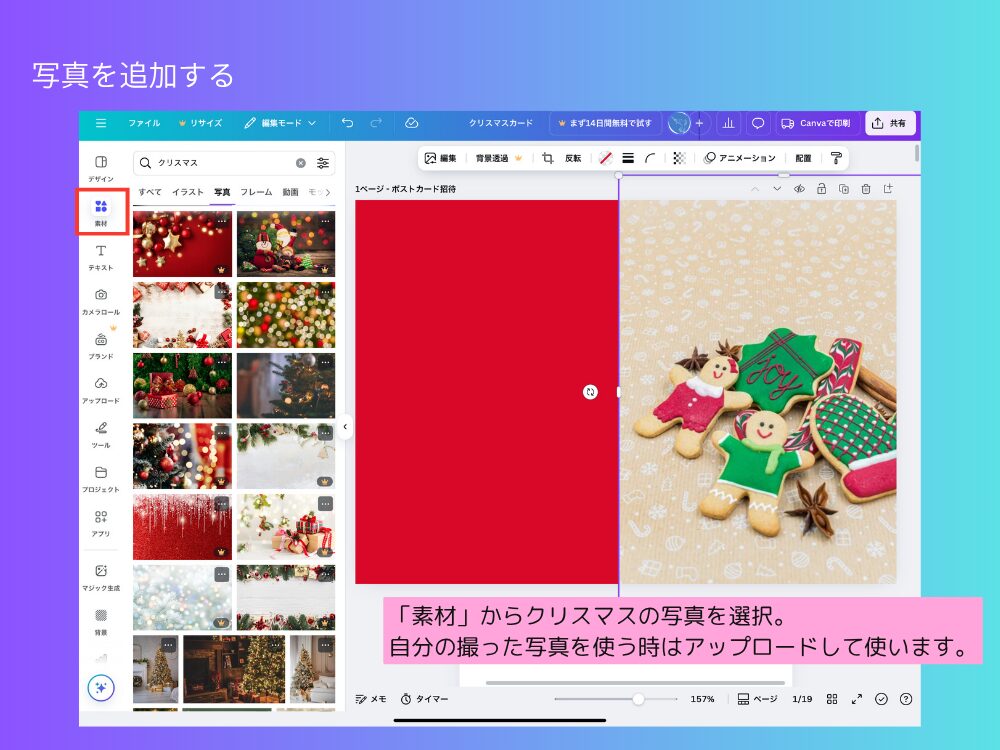
Task: Collapse the element panel using the side arrow
Action: [344, 427]
